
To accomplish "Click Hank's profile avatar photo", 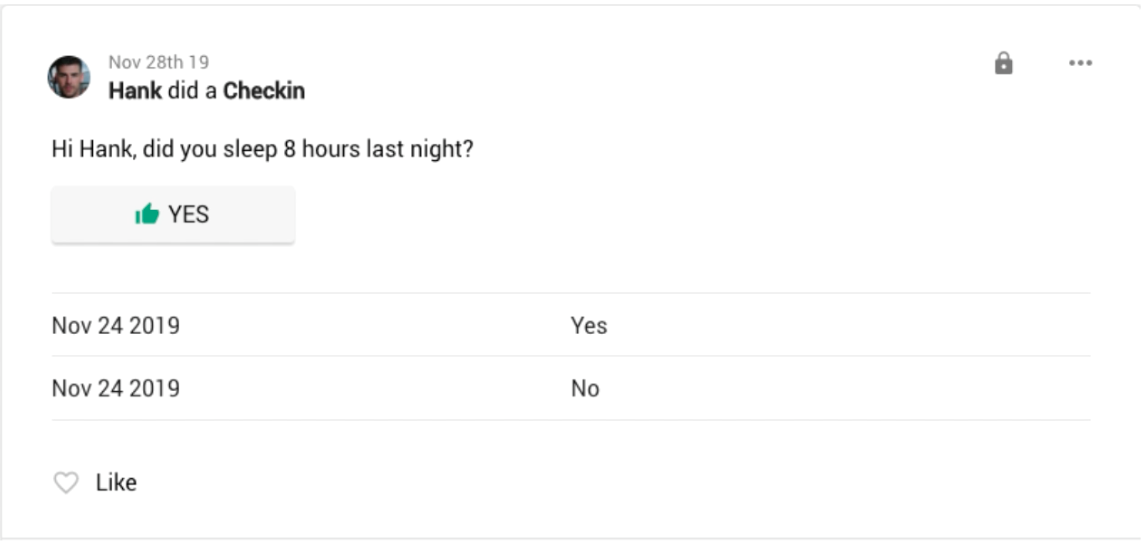I will tap(69, 77).
